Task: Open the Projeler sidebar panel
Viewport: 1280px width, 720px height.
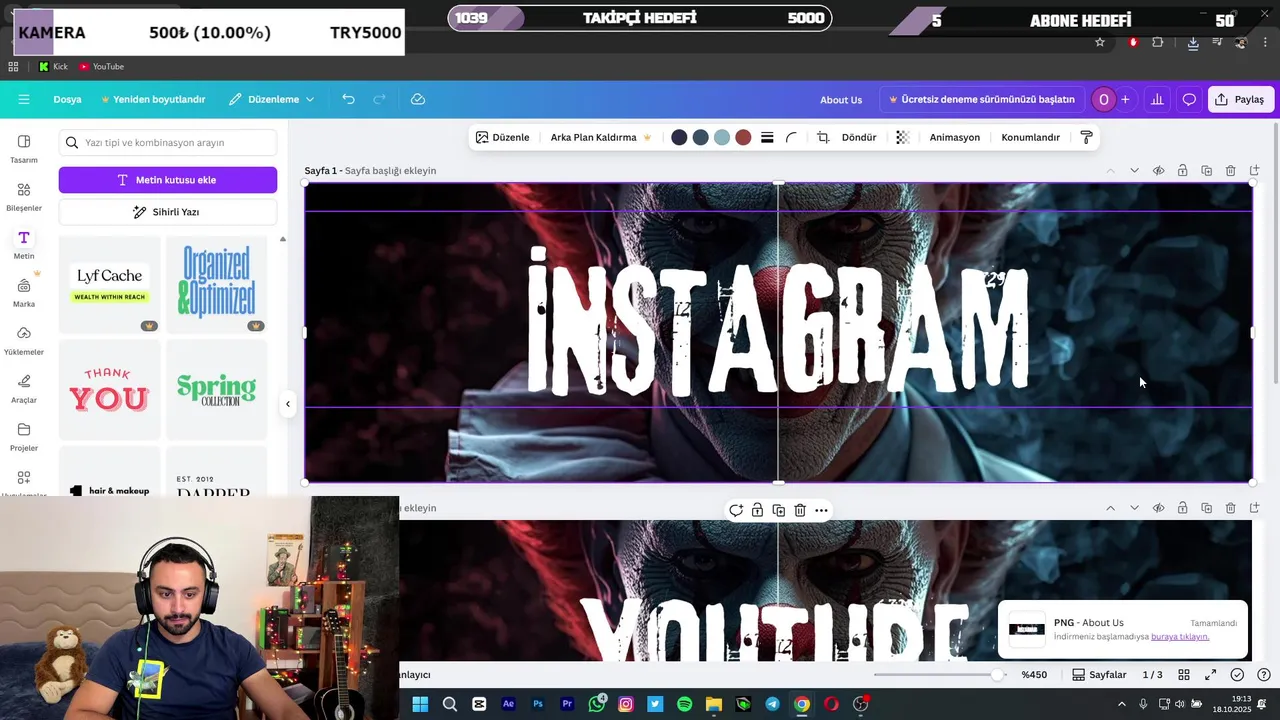Action: coord(24,436)
